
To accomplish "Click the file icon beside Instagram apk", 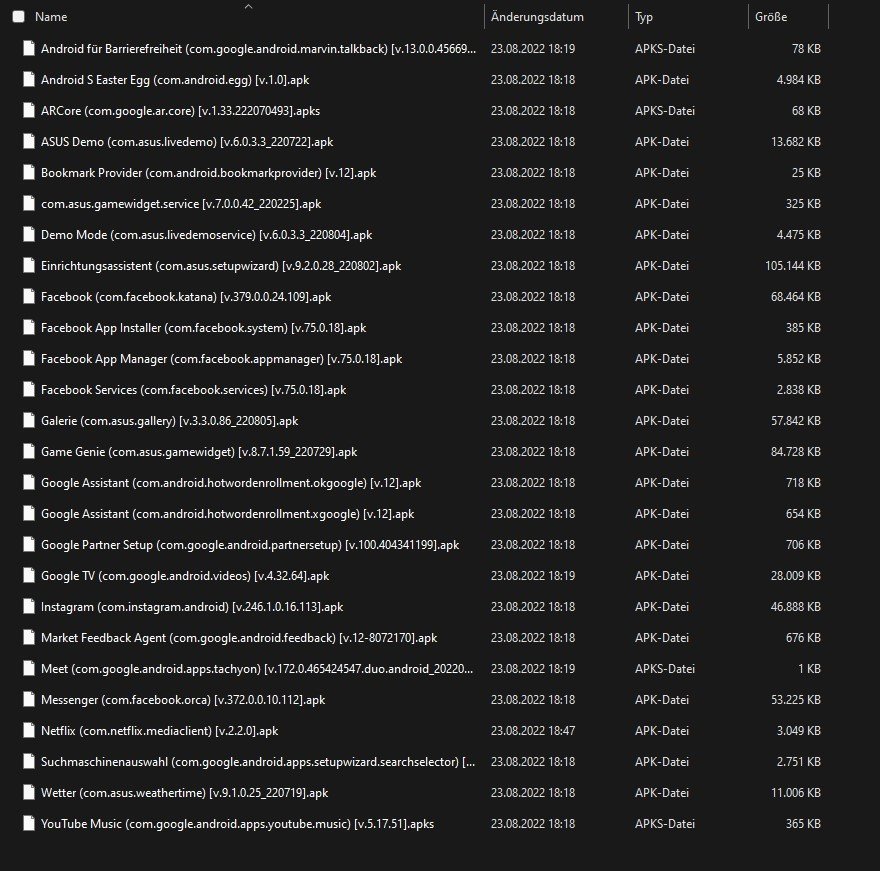I will pos(28,607).
